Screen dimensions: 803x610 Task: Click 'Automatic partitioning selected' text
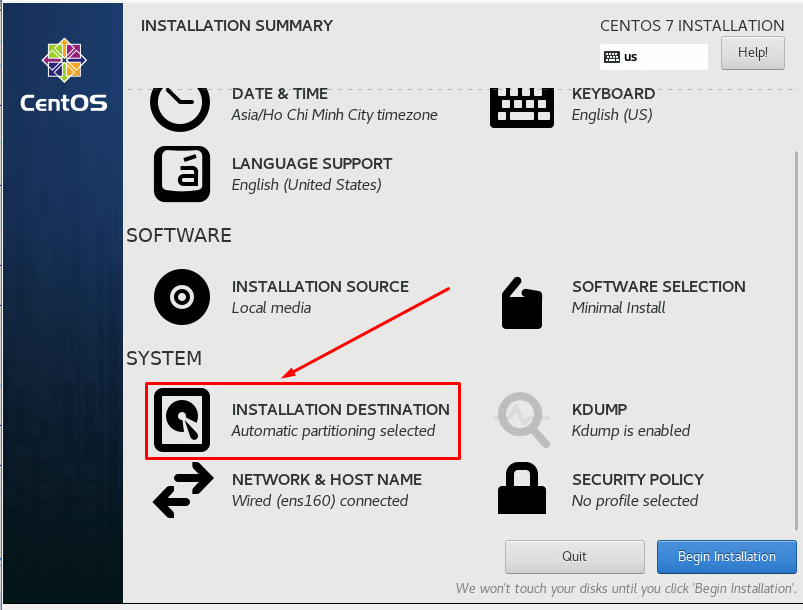click(x=333, y=431)
